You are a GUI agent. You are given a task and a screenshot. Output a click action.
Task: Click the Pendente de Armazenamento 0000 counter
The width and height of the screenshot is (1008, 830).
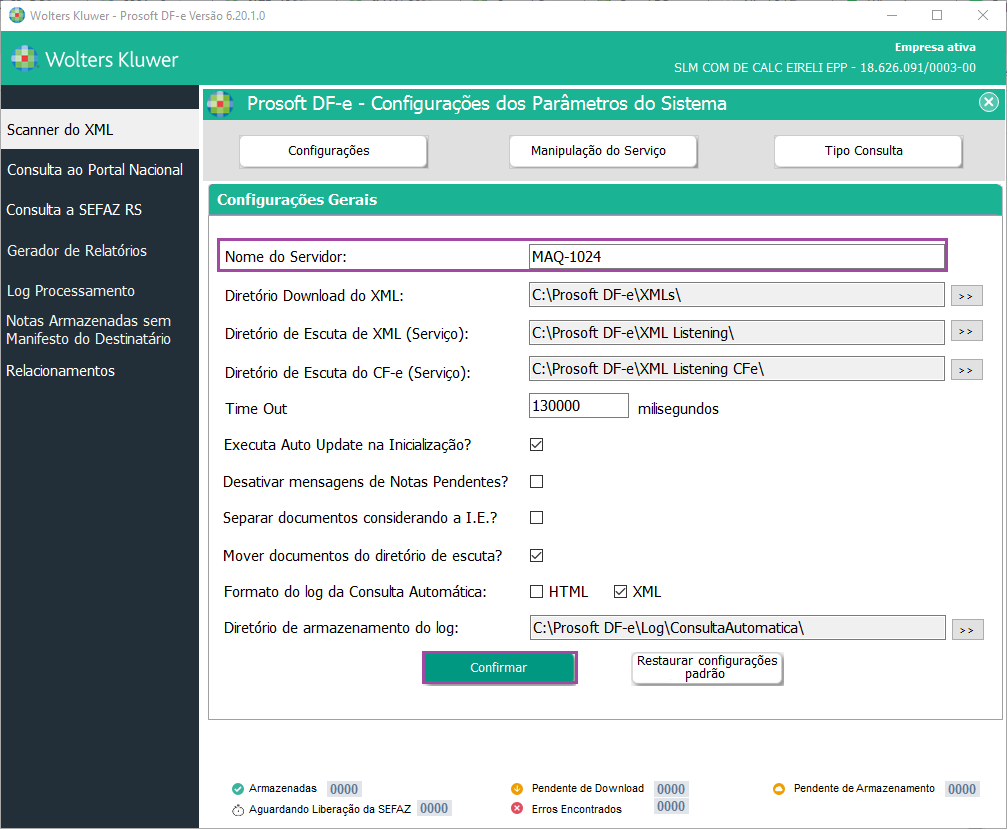[x=962, y=789]
